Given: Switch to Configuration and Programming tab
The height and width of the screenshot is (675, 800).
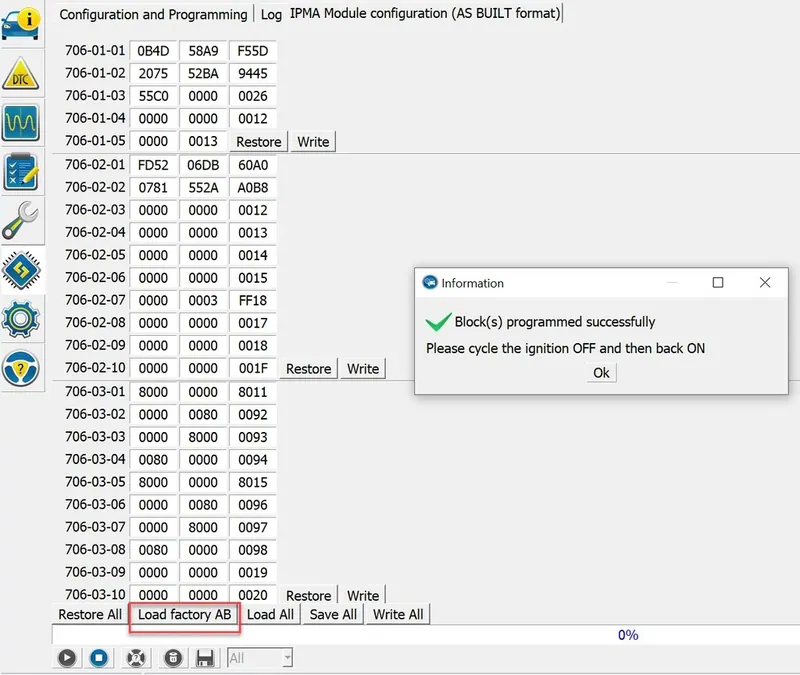Looking at the screenshot, I should coord(153,14).
